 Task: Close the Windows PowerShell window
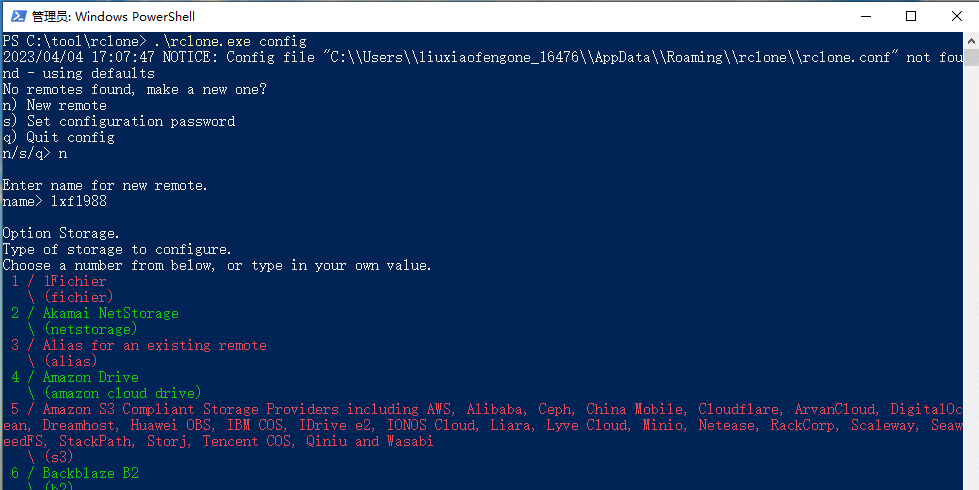tap(956, 16)
